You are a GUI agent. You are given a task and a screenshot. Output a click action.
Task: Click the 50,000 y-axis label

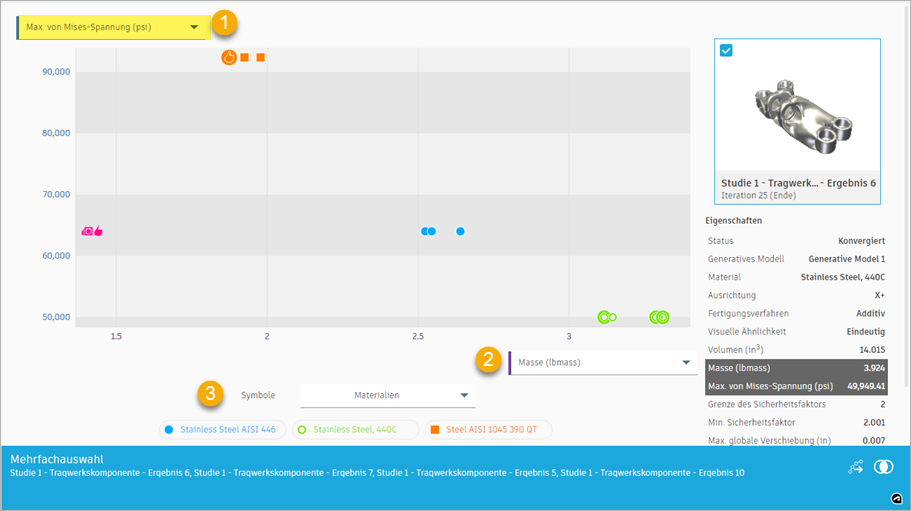(x=56, y=317)
